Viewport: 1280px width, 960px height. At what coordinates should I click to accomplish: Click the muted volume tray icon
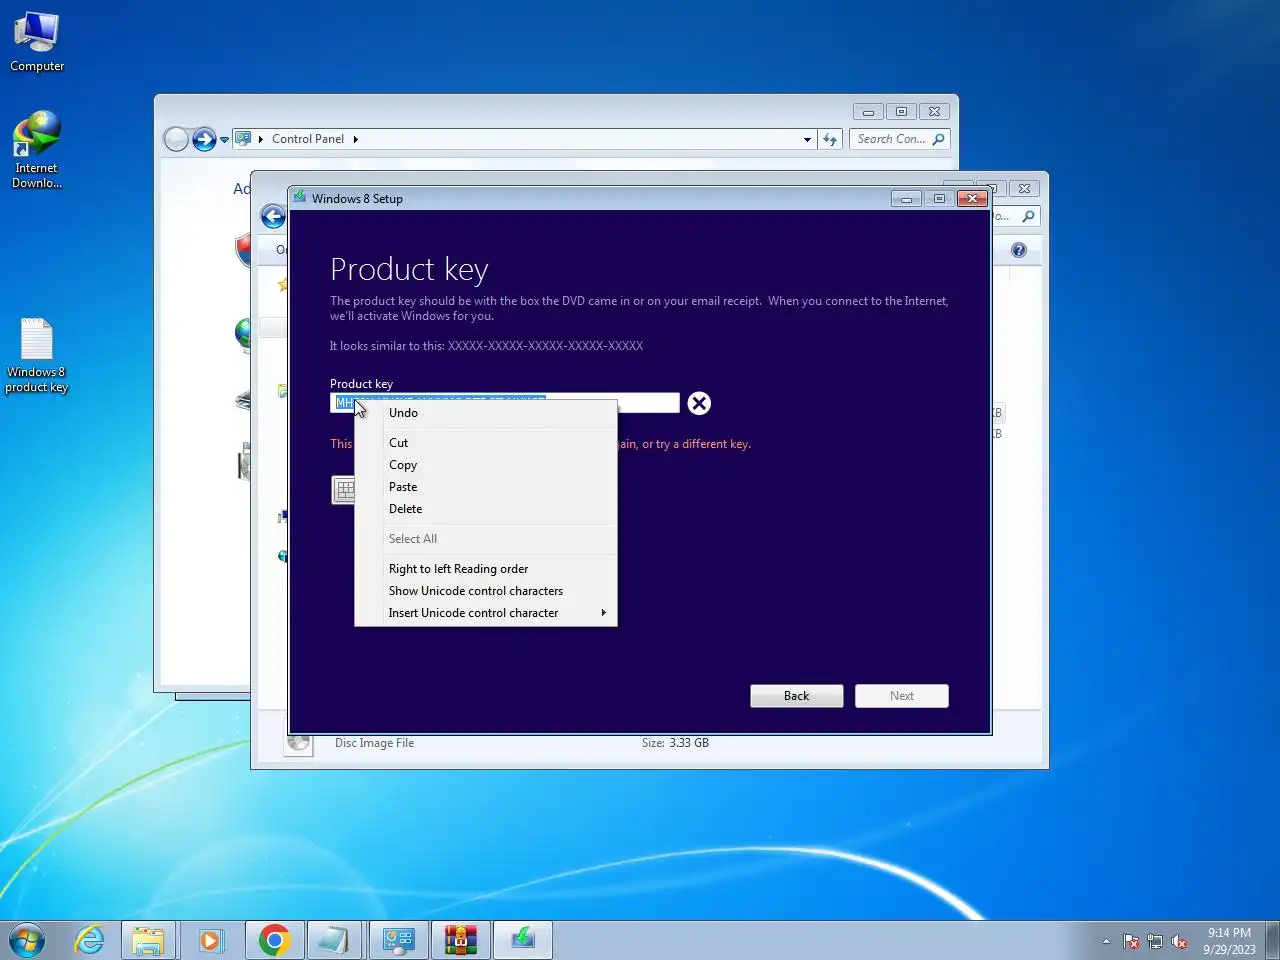tap(1179, 941)
